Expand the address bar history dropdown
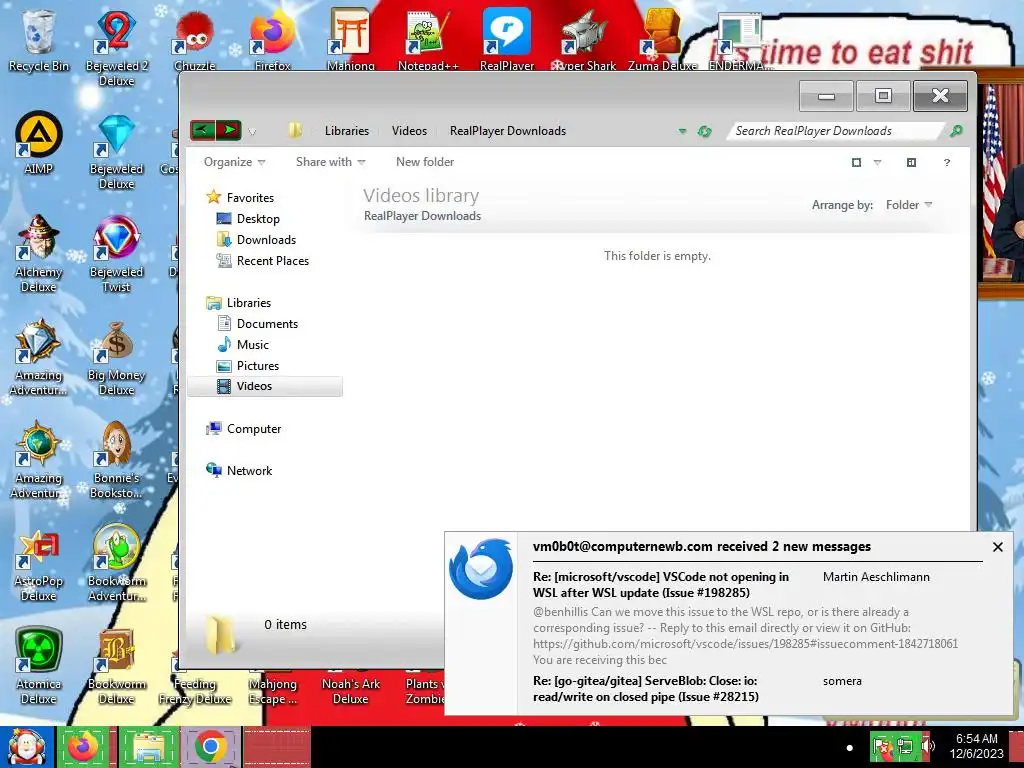The image size is (1024, 768). coord(682,131)
